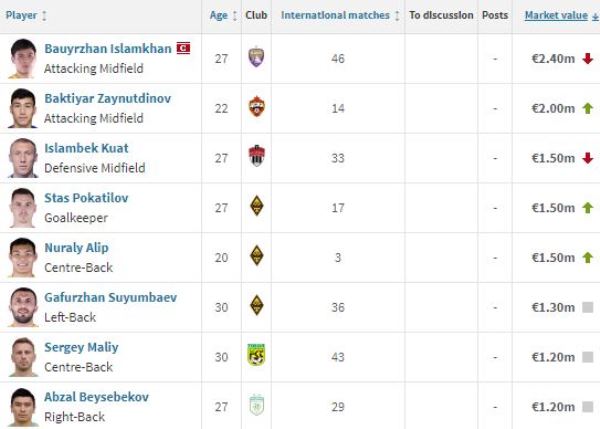600x429 pixels.
Task: Click club crest in Stas Pokatilov's row
Action: (256, 207)
